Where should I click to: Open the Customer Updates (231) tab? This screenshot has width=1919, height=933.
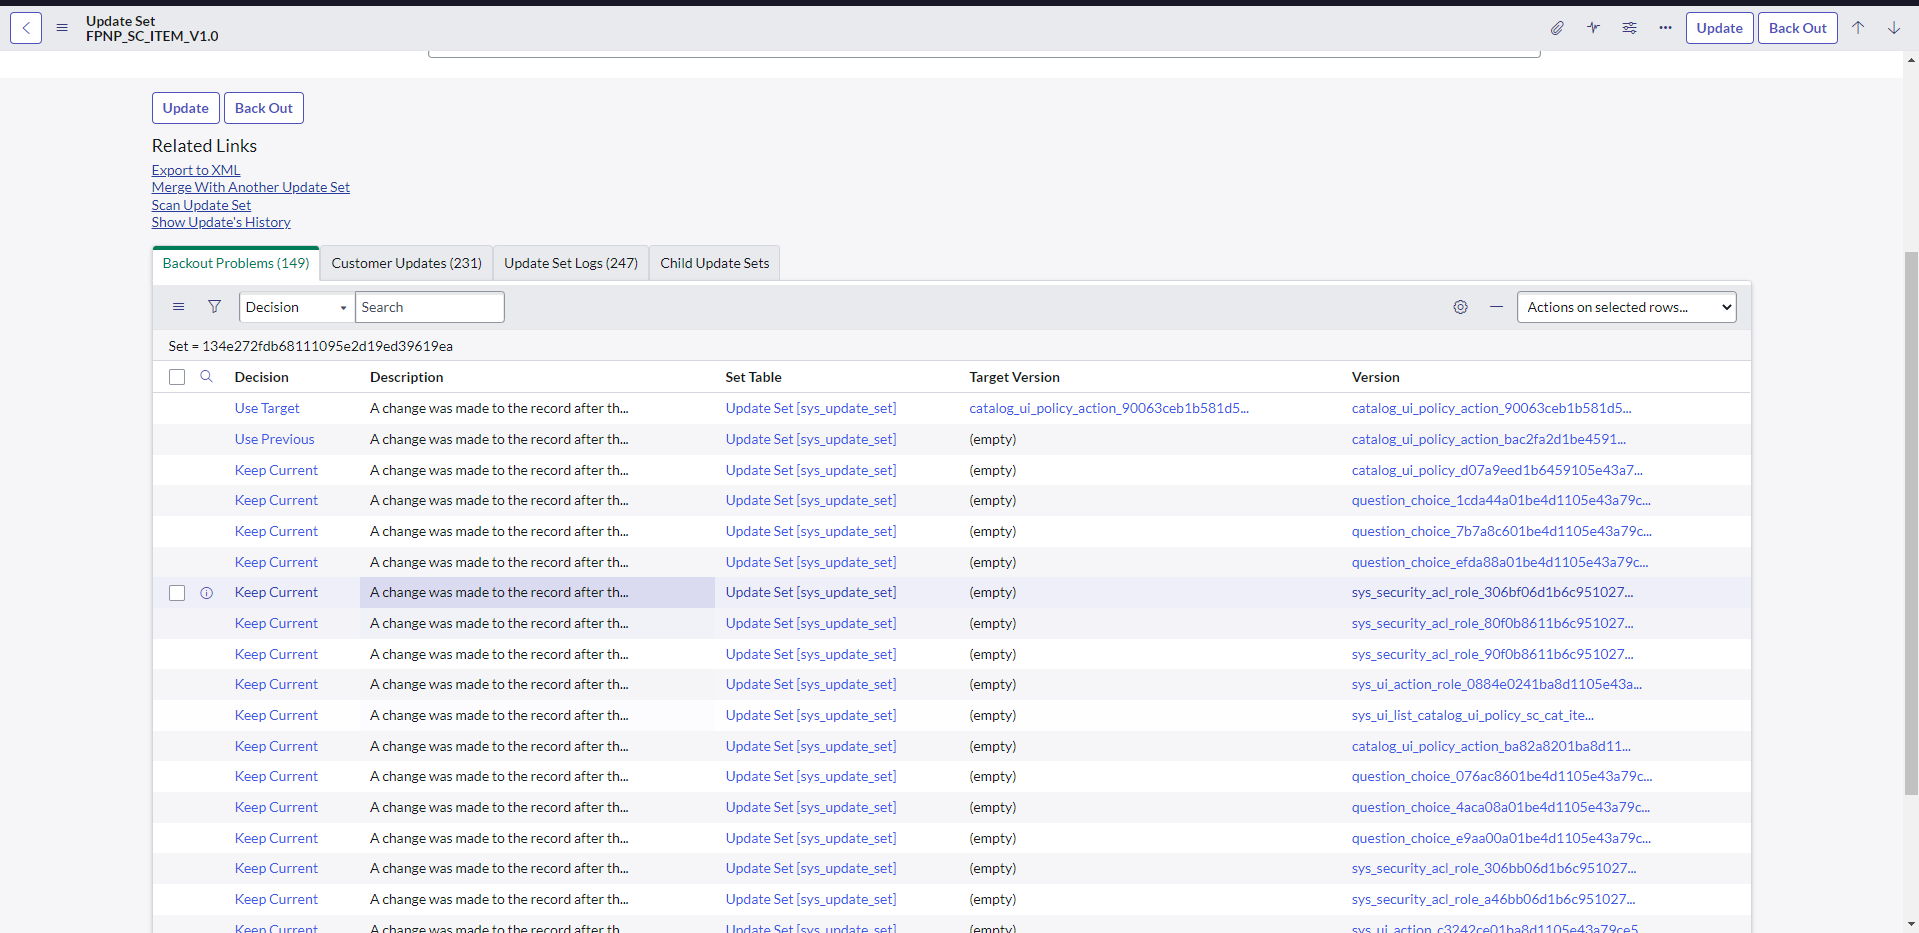pos(406,263)
